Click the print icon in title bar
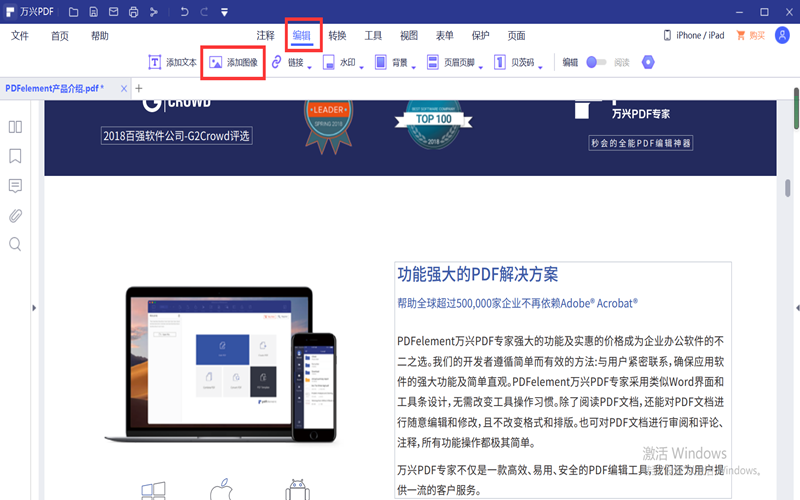800x500 pixels. point(133,12)
